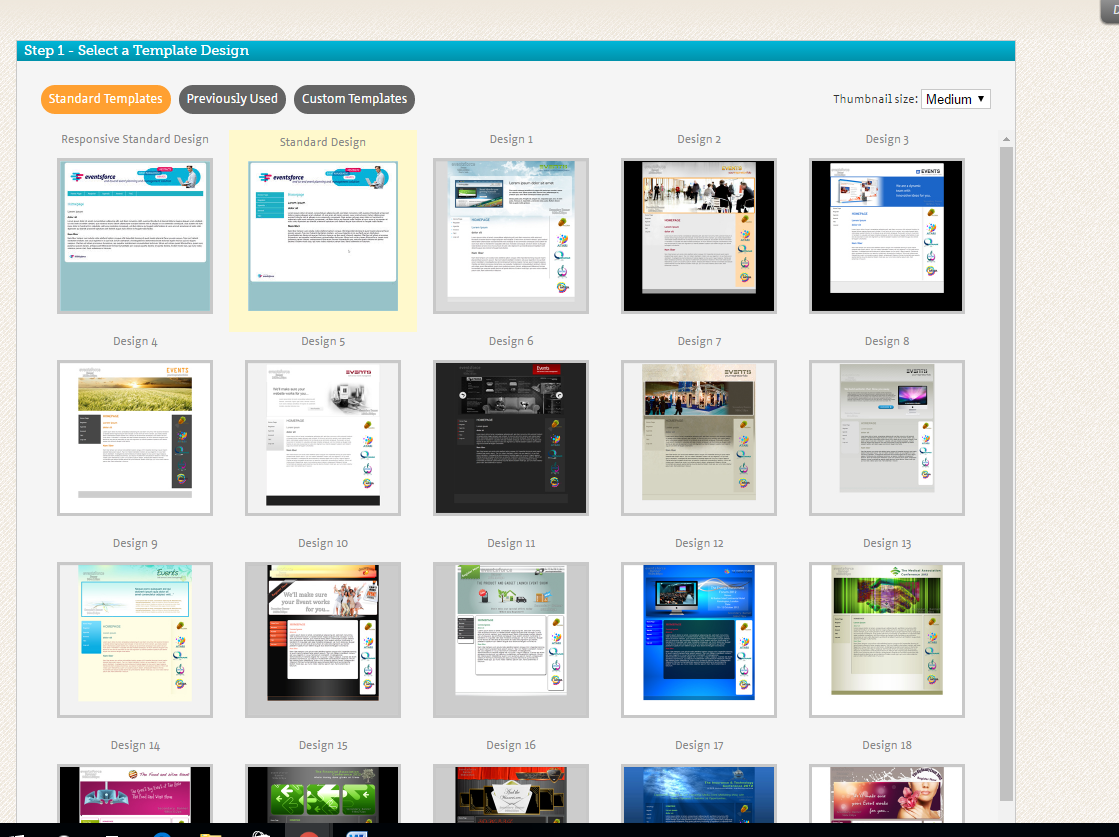Select the Design 10 template thumbnail
1119x837 pixels.
click(x=323, y=640)
